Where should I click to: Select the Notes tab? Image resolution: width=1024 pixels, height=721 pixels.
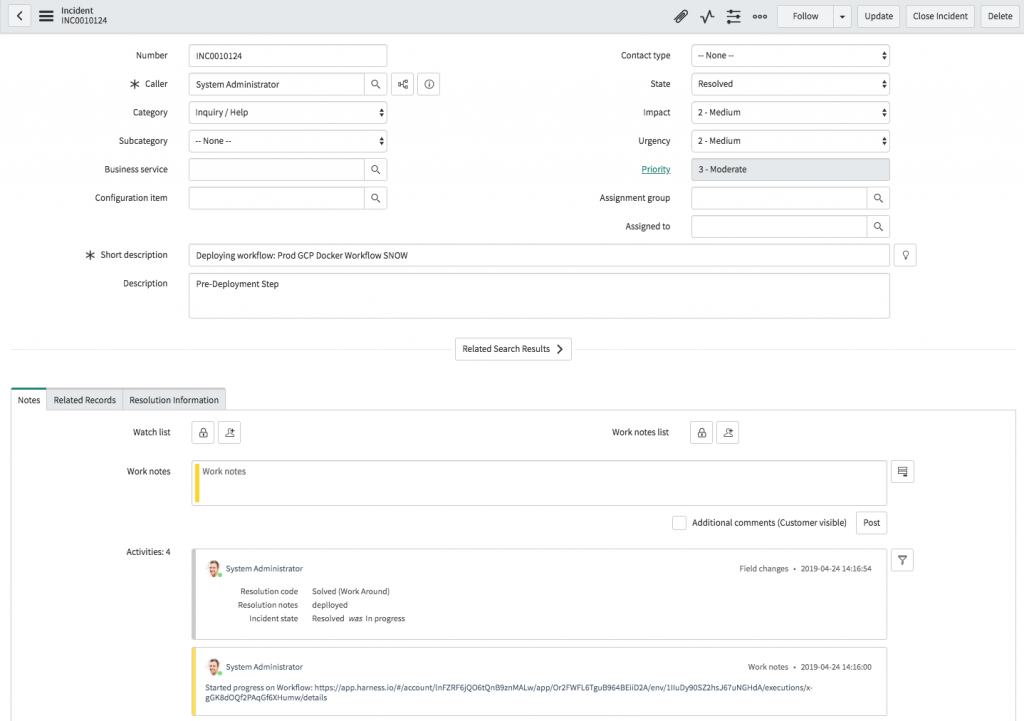(x=29, y=400)
